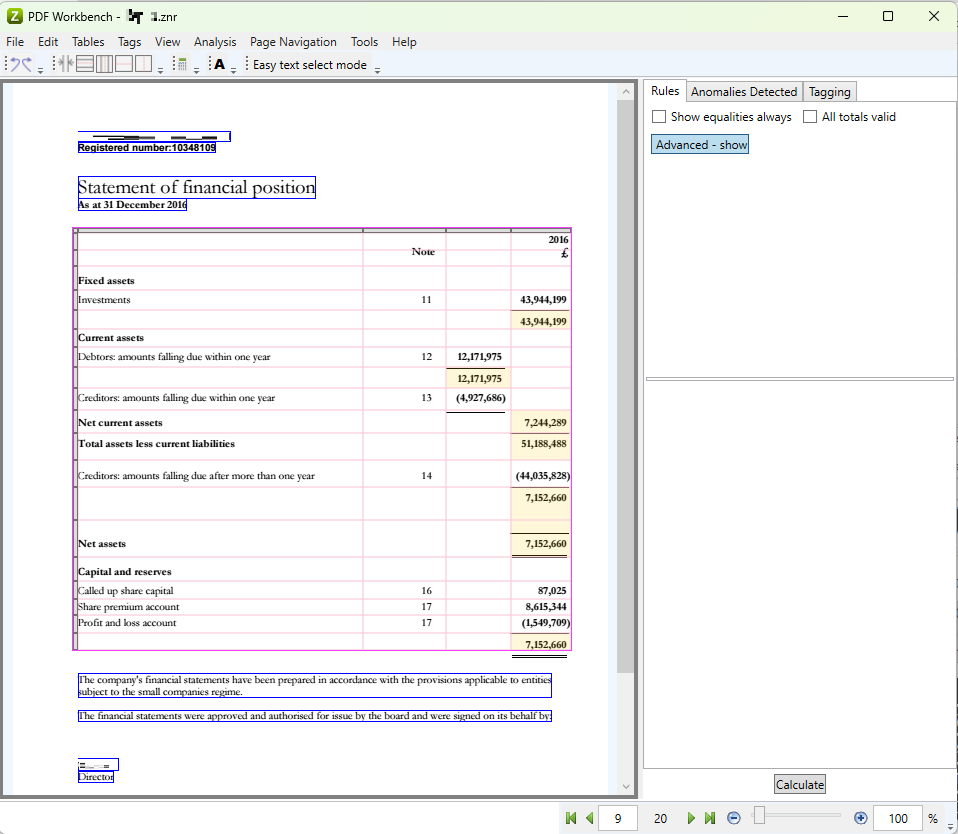Toggle the 'Advanced - show' button

coord(701,145)
